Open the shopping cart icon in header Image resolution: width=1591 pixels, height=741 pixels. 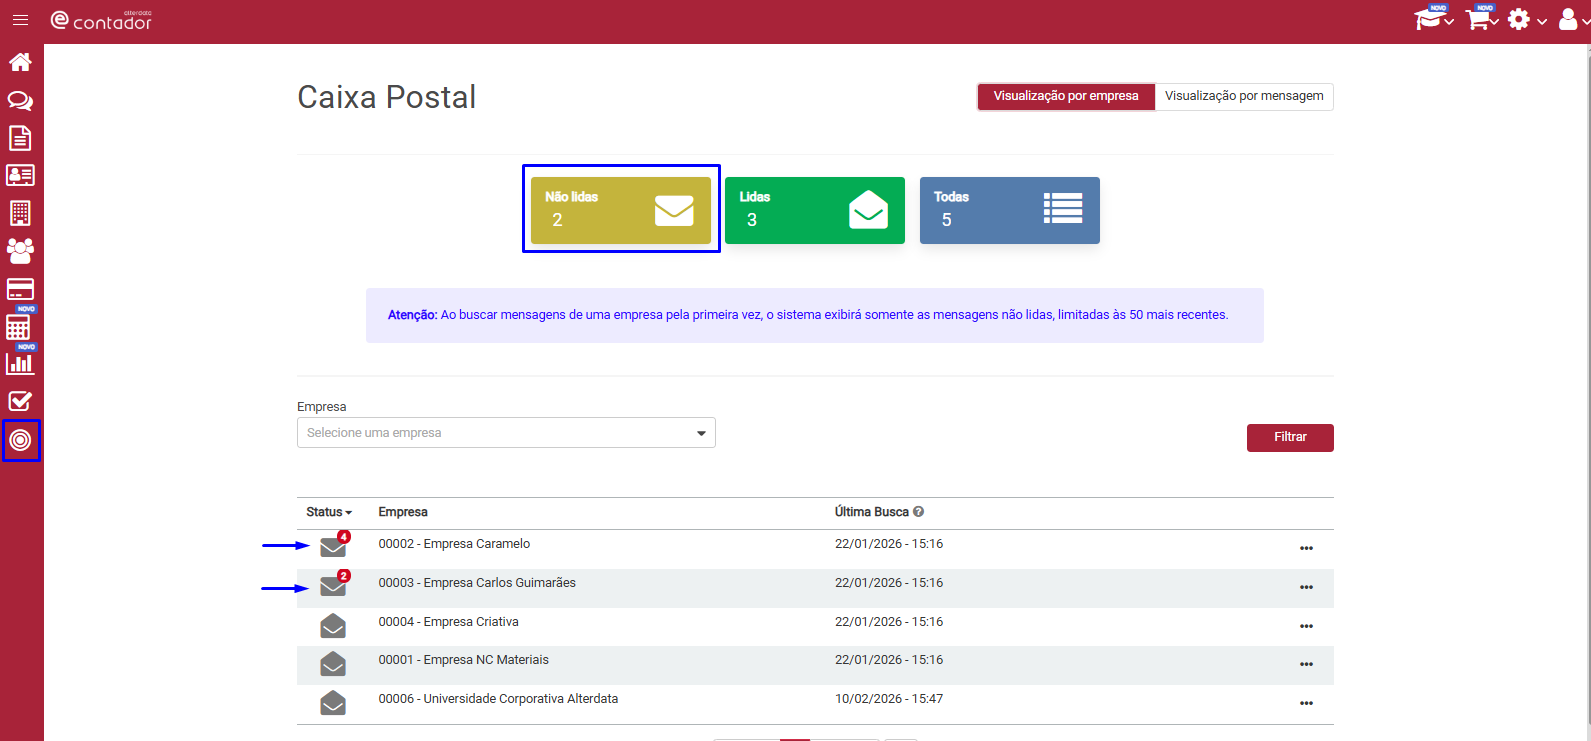click(x=1480, y=19)
